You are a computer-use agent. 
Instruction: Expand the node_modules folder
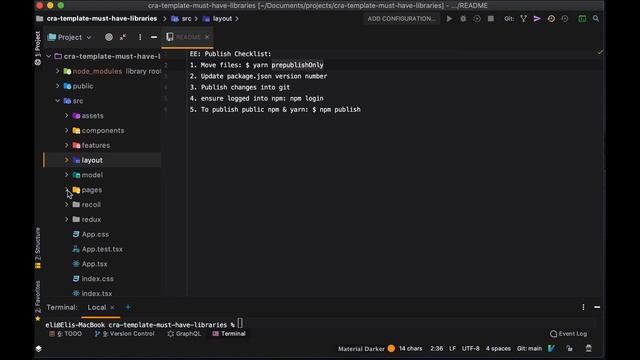[x=58, y=71]
